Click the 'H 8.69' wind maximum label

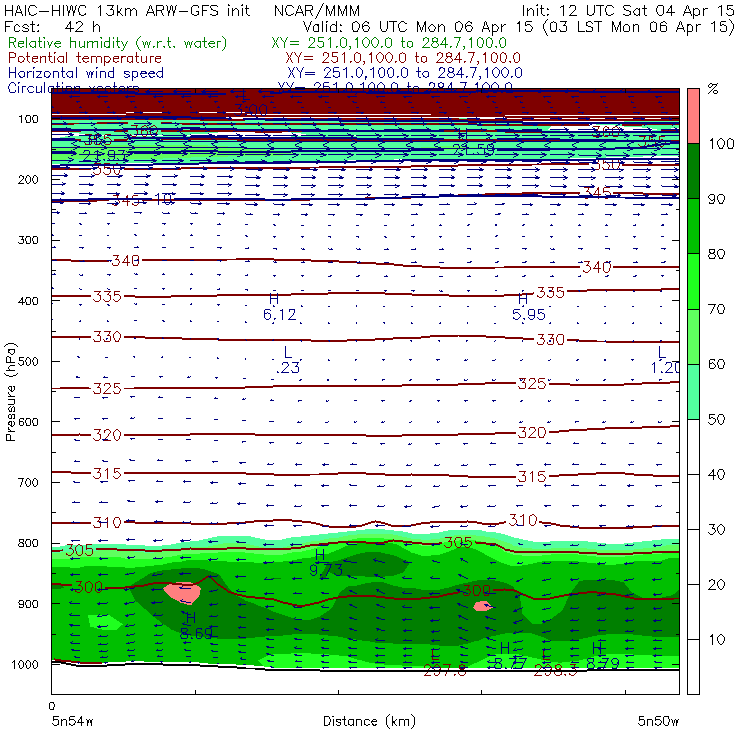click(x=196, y=626)
